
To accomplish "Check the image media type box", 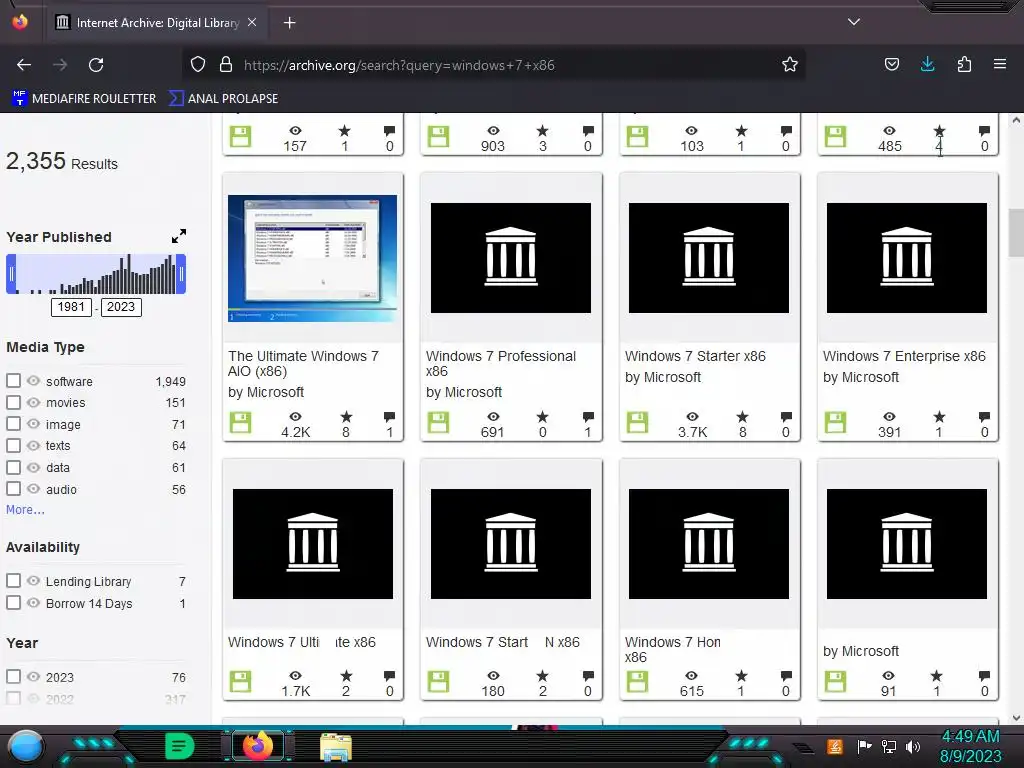I will click(13, 424).
